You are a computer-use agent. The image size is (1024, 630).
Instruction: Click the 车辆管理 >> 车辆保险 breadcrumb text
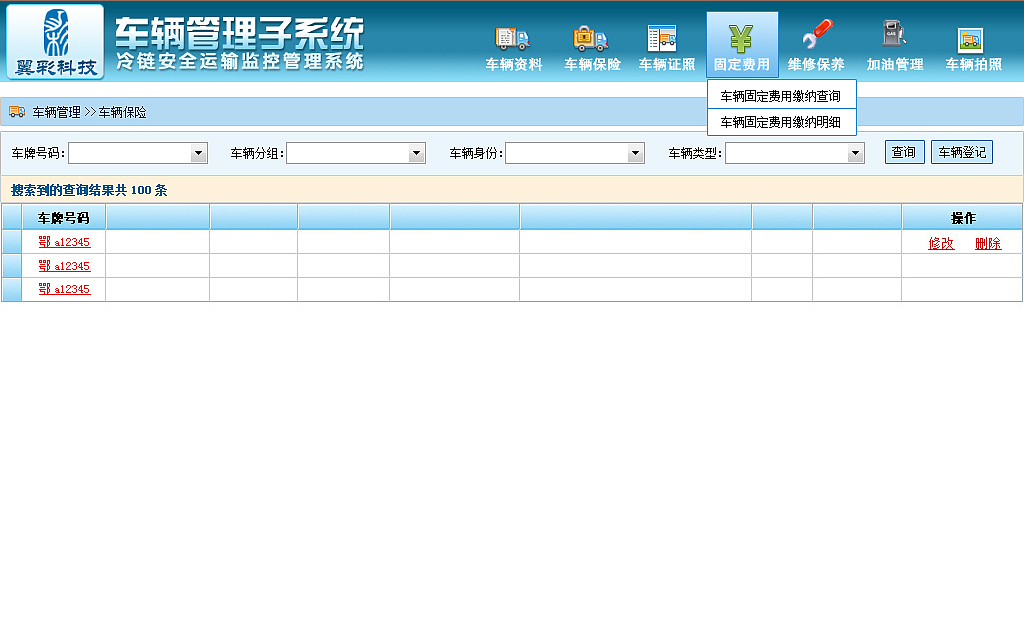(89, 112)
